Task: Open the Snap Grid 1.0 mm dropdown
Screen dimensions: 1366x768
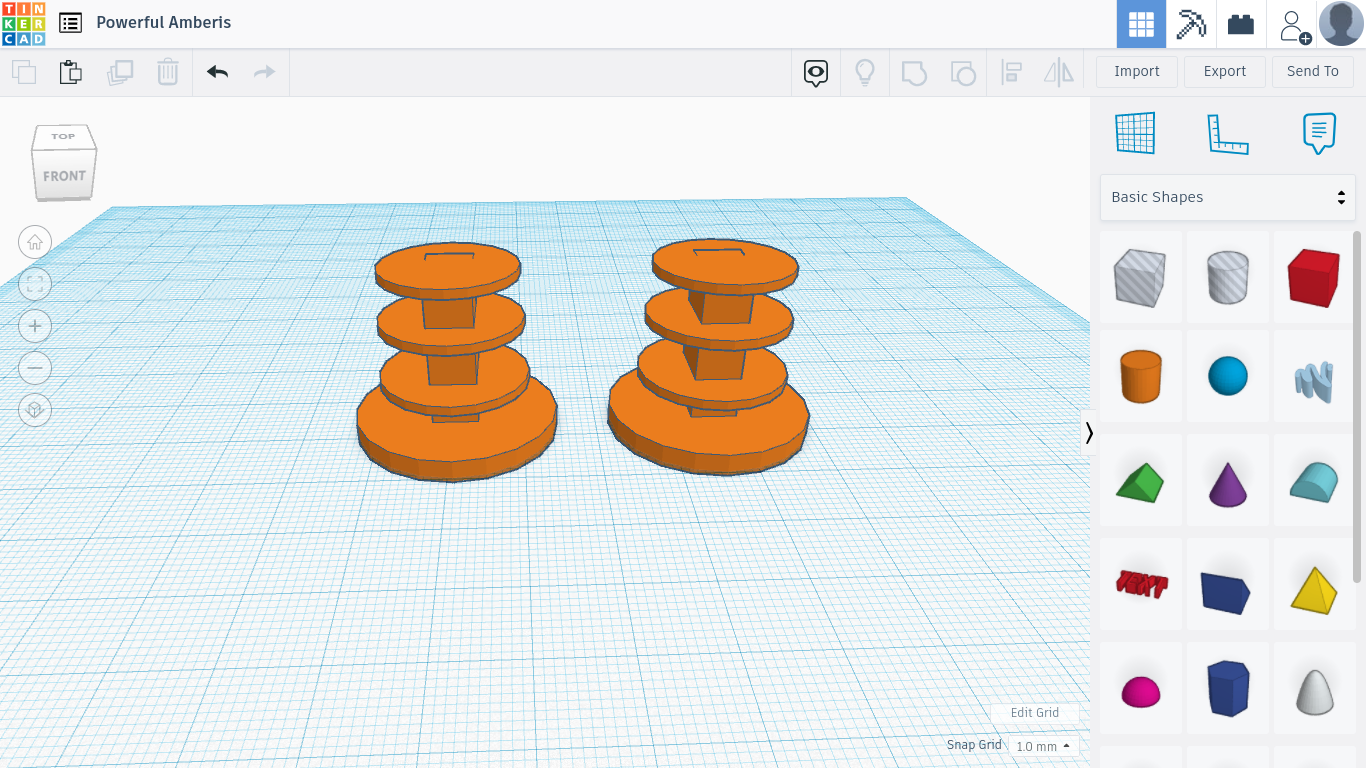Action: click(x=1043, y=746)
